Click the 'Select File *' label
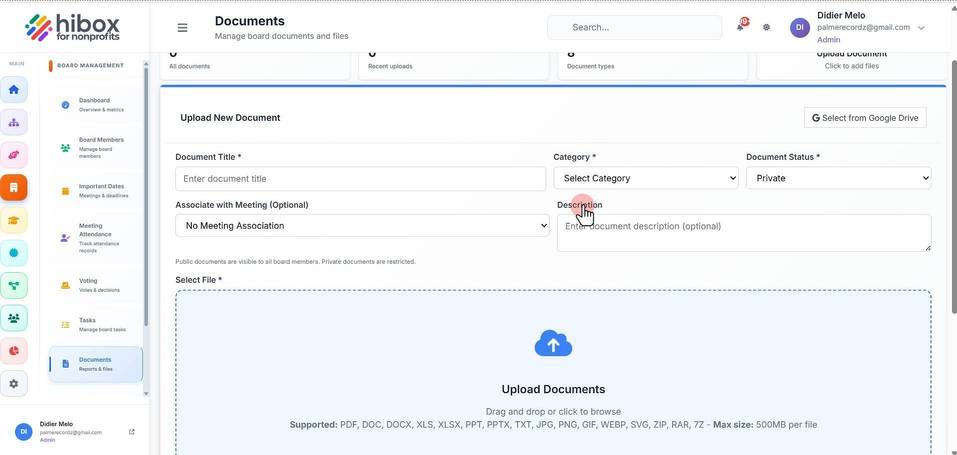 (198, 280)
